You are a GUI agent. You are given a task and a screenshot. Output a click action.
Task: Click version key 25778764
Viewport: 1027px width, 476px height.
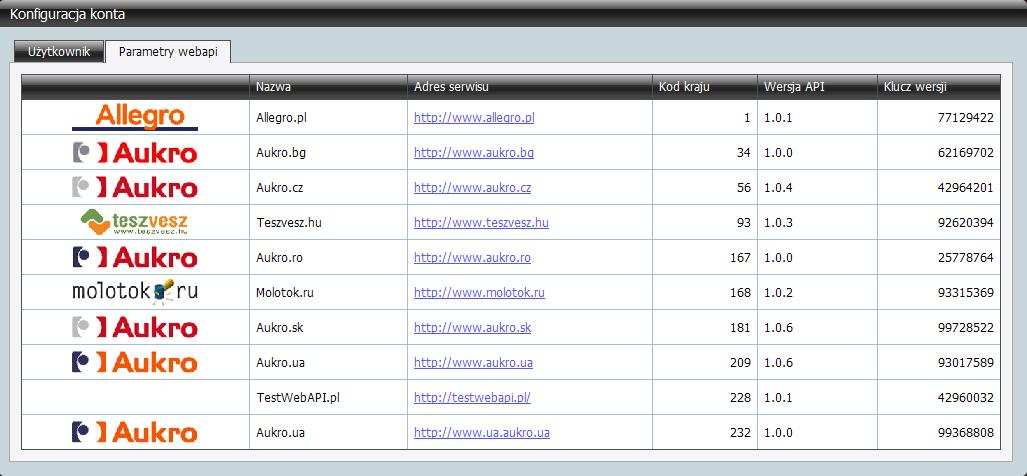click(x=965, y=257)
